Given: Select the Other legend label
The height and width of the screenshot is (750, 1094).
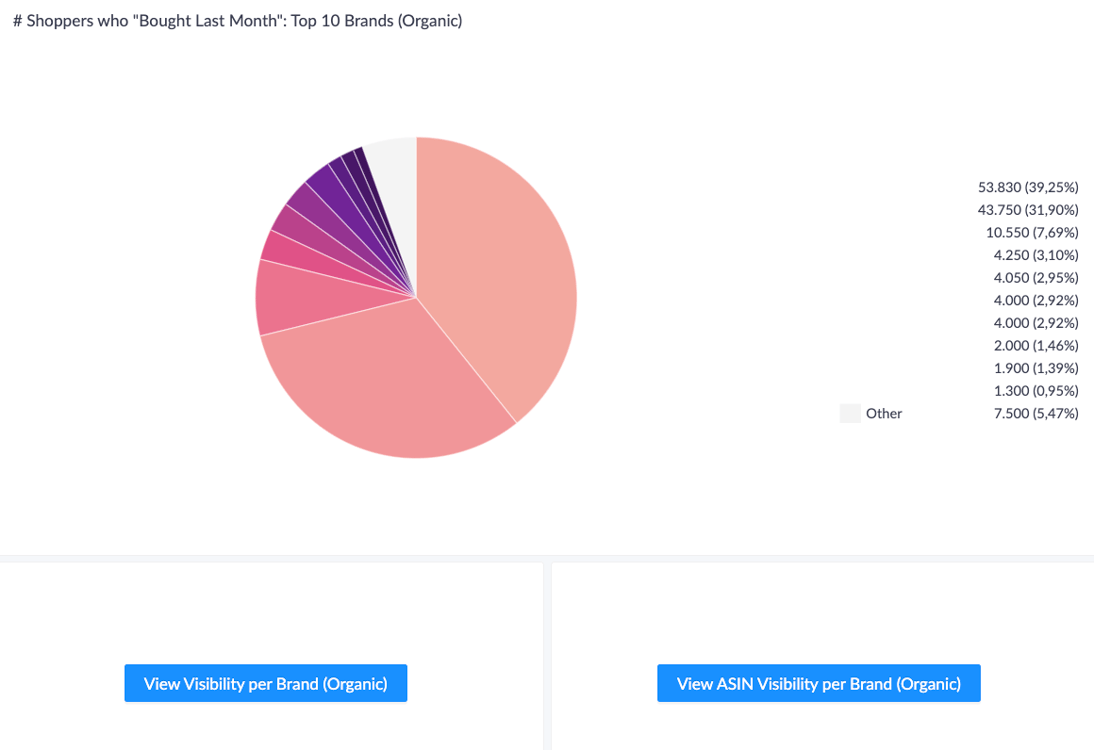Looking at the screenshot, I should click(884, 413).
